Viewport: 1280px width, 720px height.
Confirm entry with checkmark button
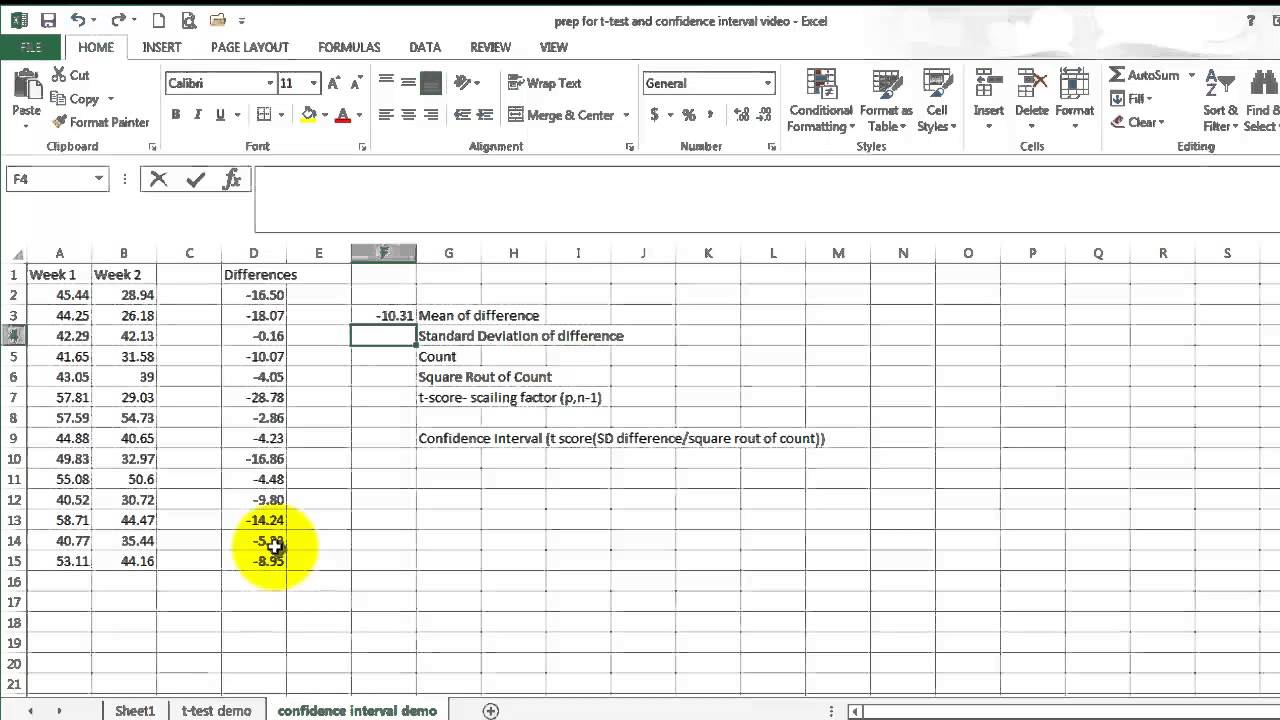pos(195,179)
